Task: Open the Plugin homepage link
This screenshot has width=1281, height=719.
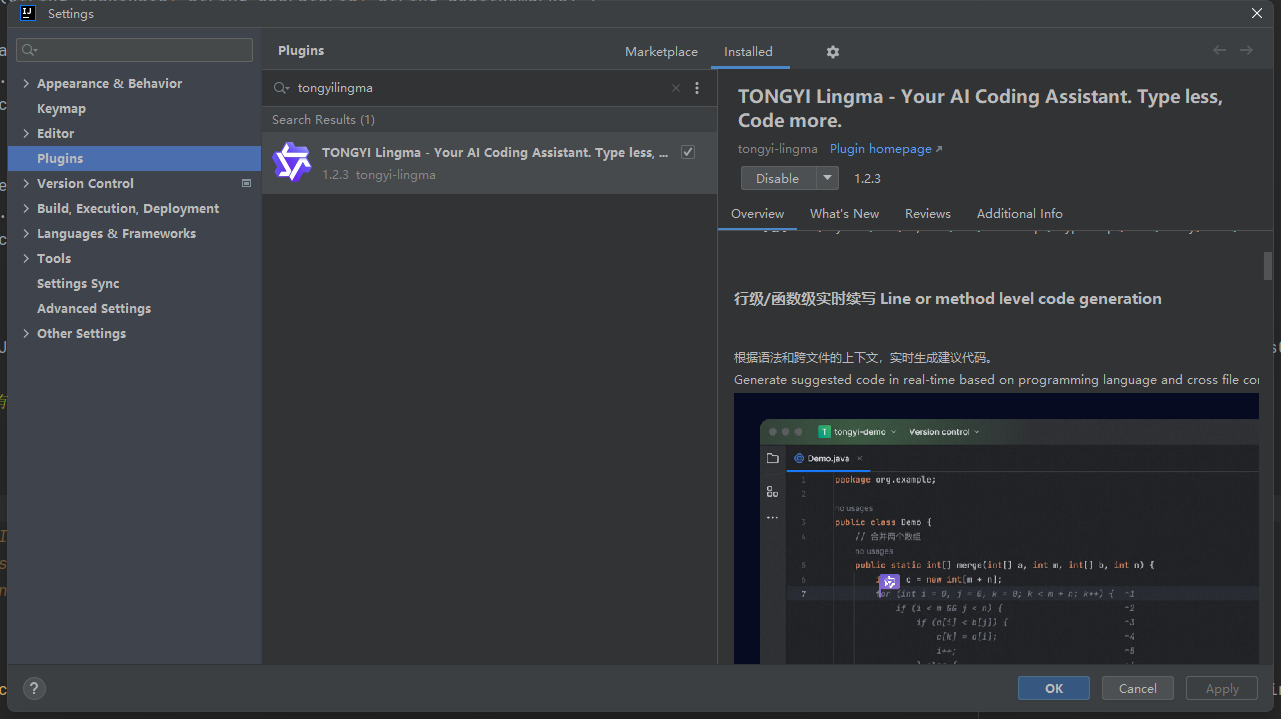Action: point(886,149)
